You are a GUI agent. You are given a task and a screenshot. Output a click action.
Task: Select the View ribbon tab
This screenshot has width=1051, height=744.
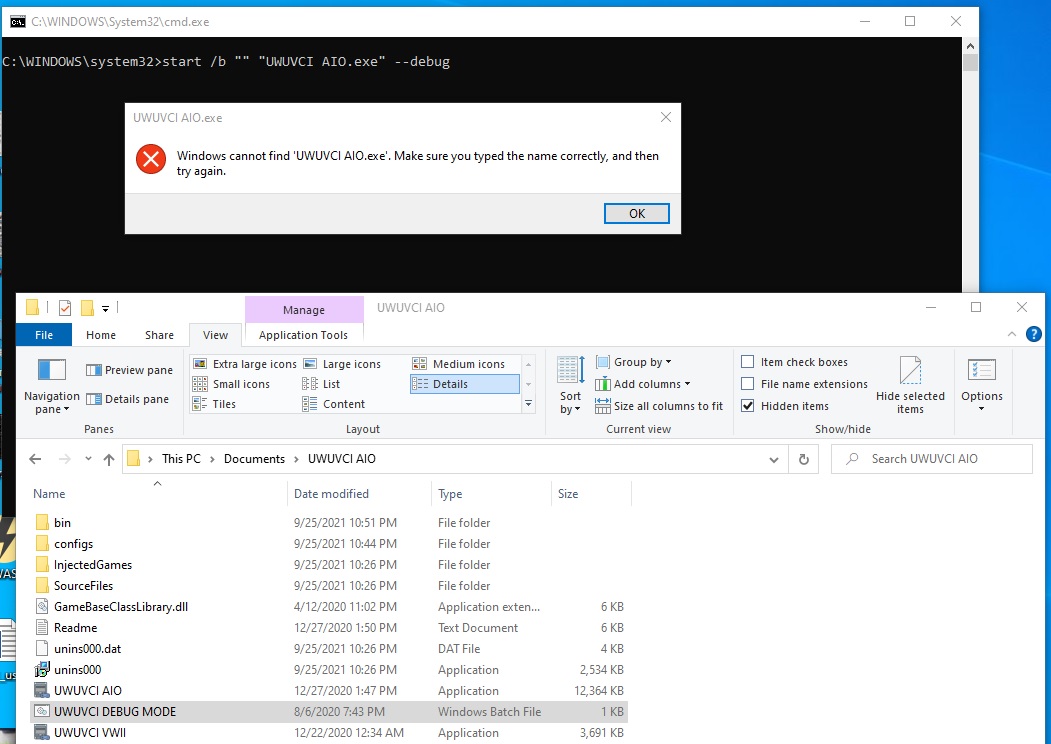[x=215, y=334]
